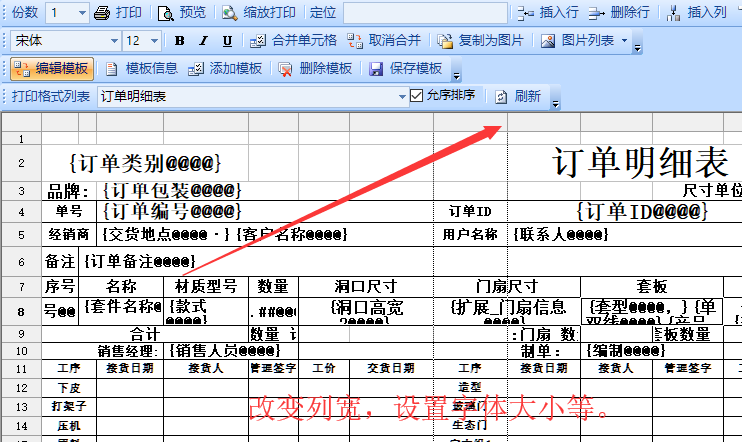Click the 刷新 refresh button
Image resolution: width=742 pixels, height=442 pixels.
518,96
